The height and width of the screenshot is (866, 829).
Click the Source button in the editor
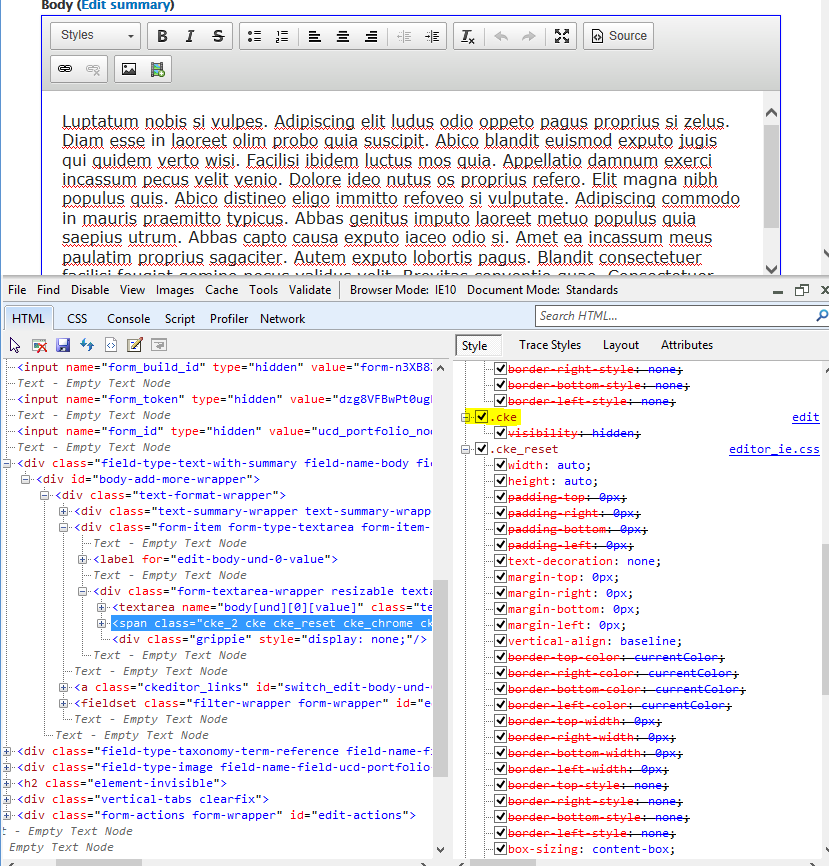pyautogui.click(x=619, y=36)
